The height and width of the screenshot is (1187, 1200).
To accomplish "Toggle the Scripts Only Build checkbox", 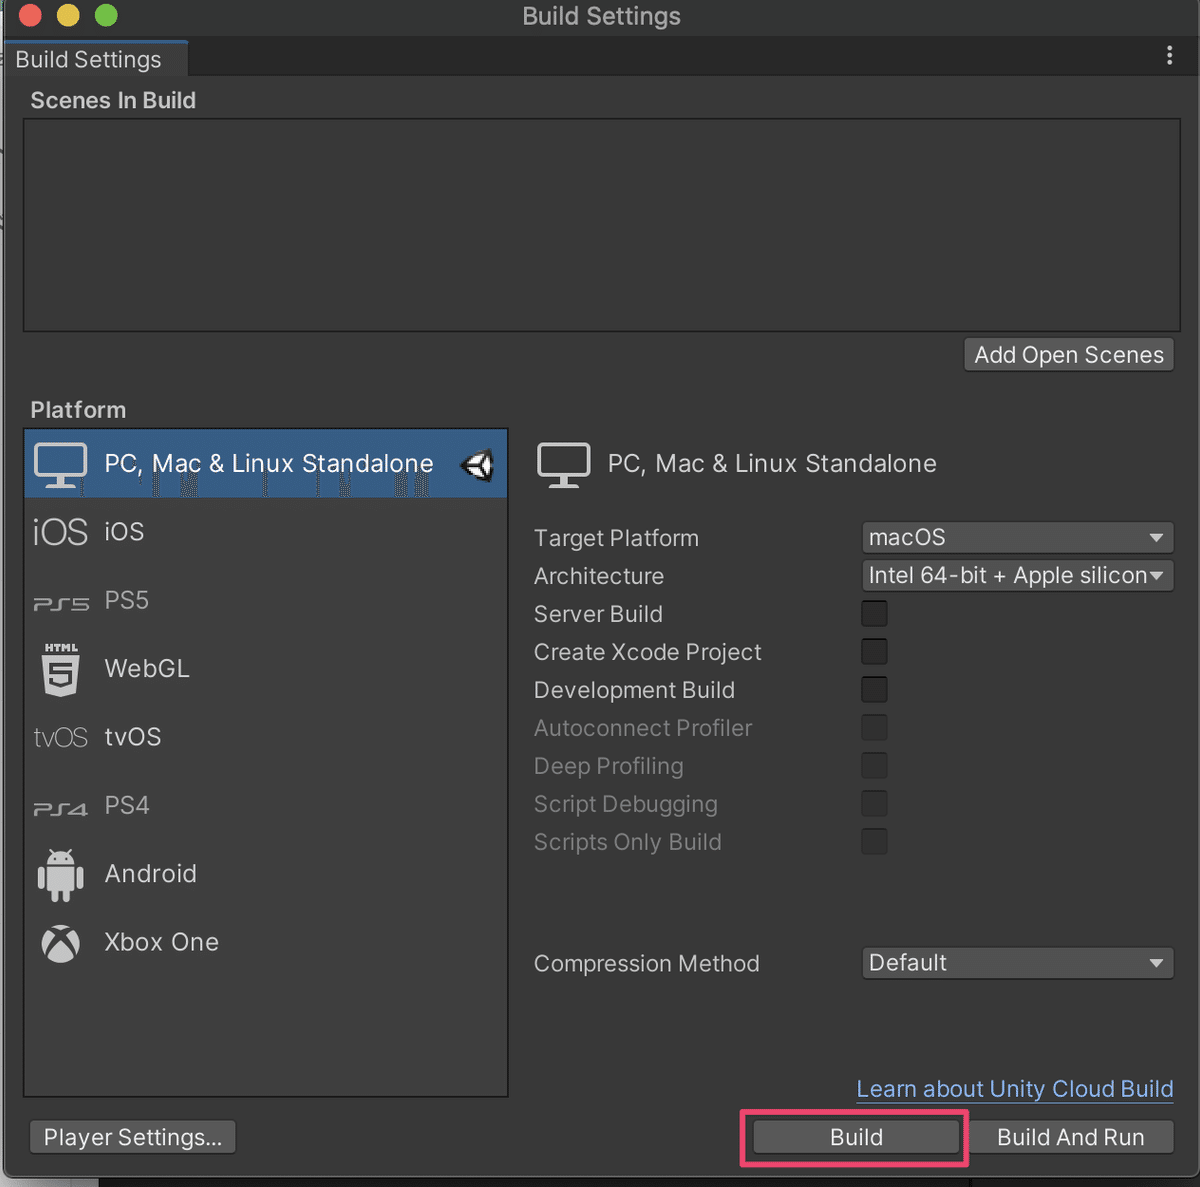I will click(x=874, y=842).
